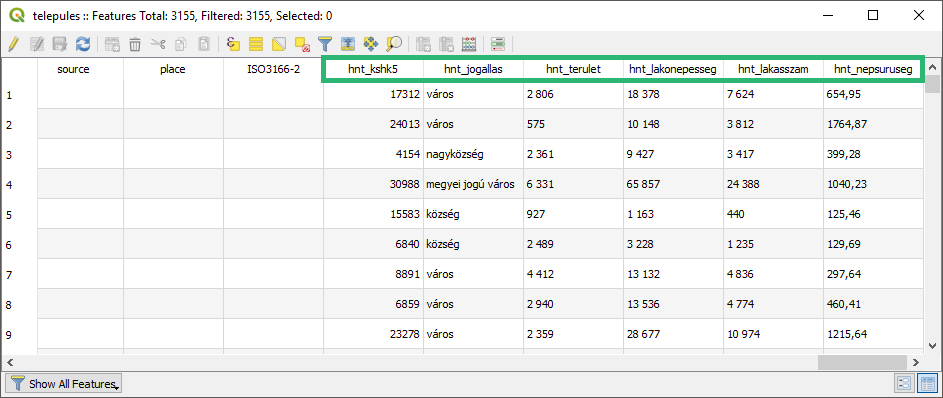Click the cell with value 129,69
Viewport: 943px width, 398px height.
point(873,244)
